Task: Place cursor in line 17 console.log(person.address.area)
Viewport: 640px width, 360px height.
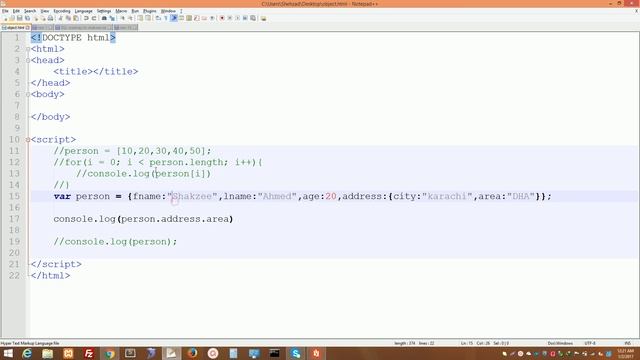Action: [143, 219]
